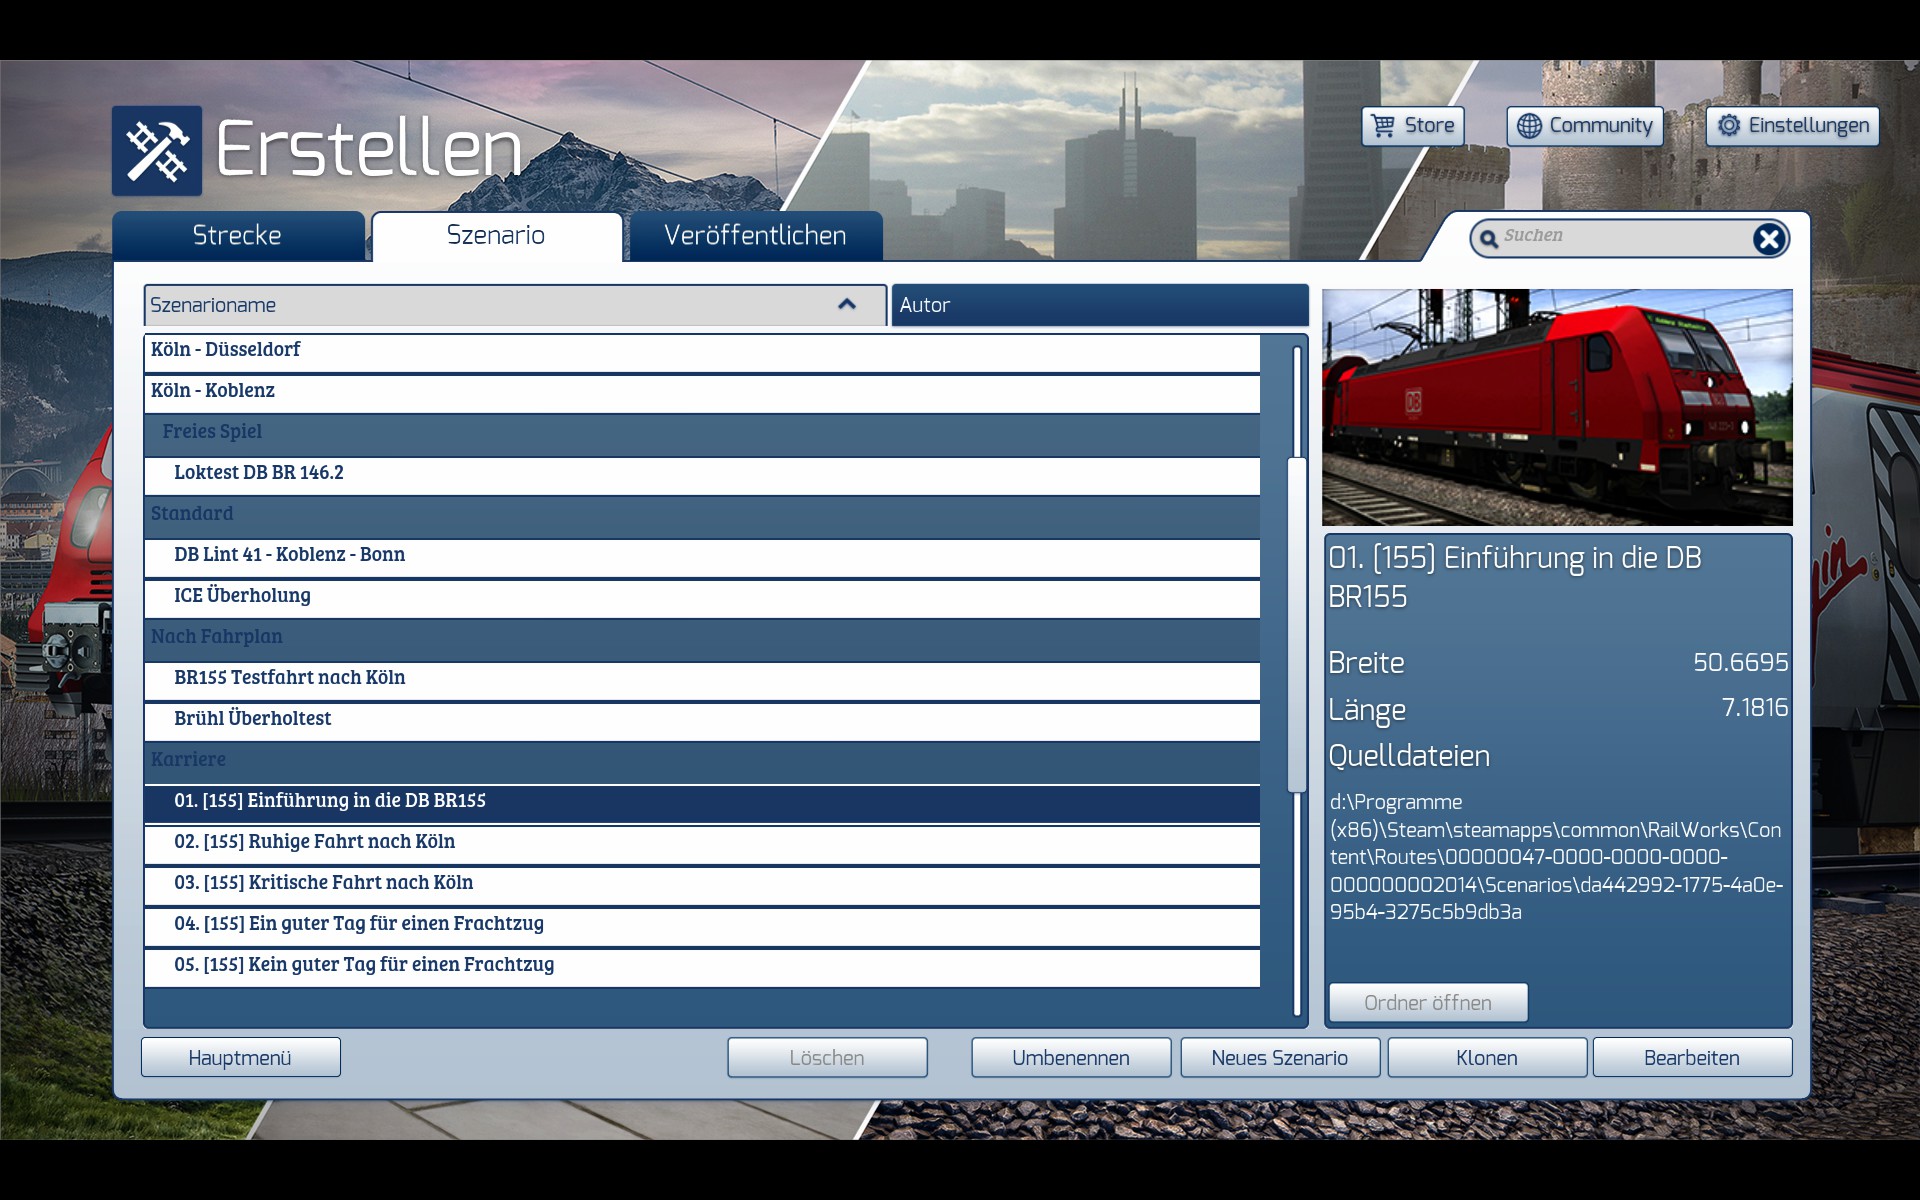This screenshot has width=1920, height=1200.
Task: Click the red locomotive preview thumbnail
Action: point(1556,407)
